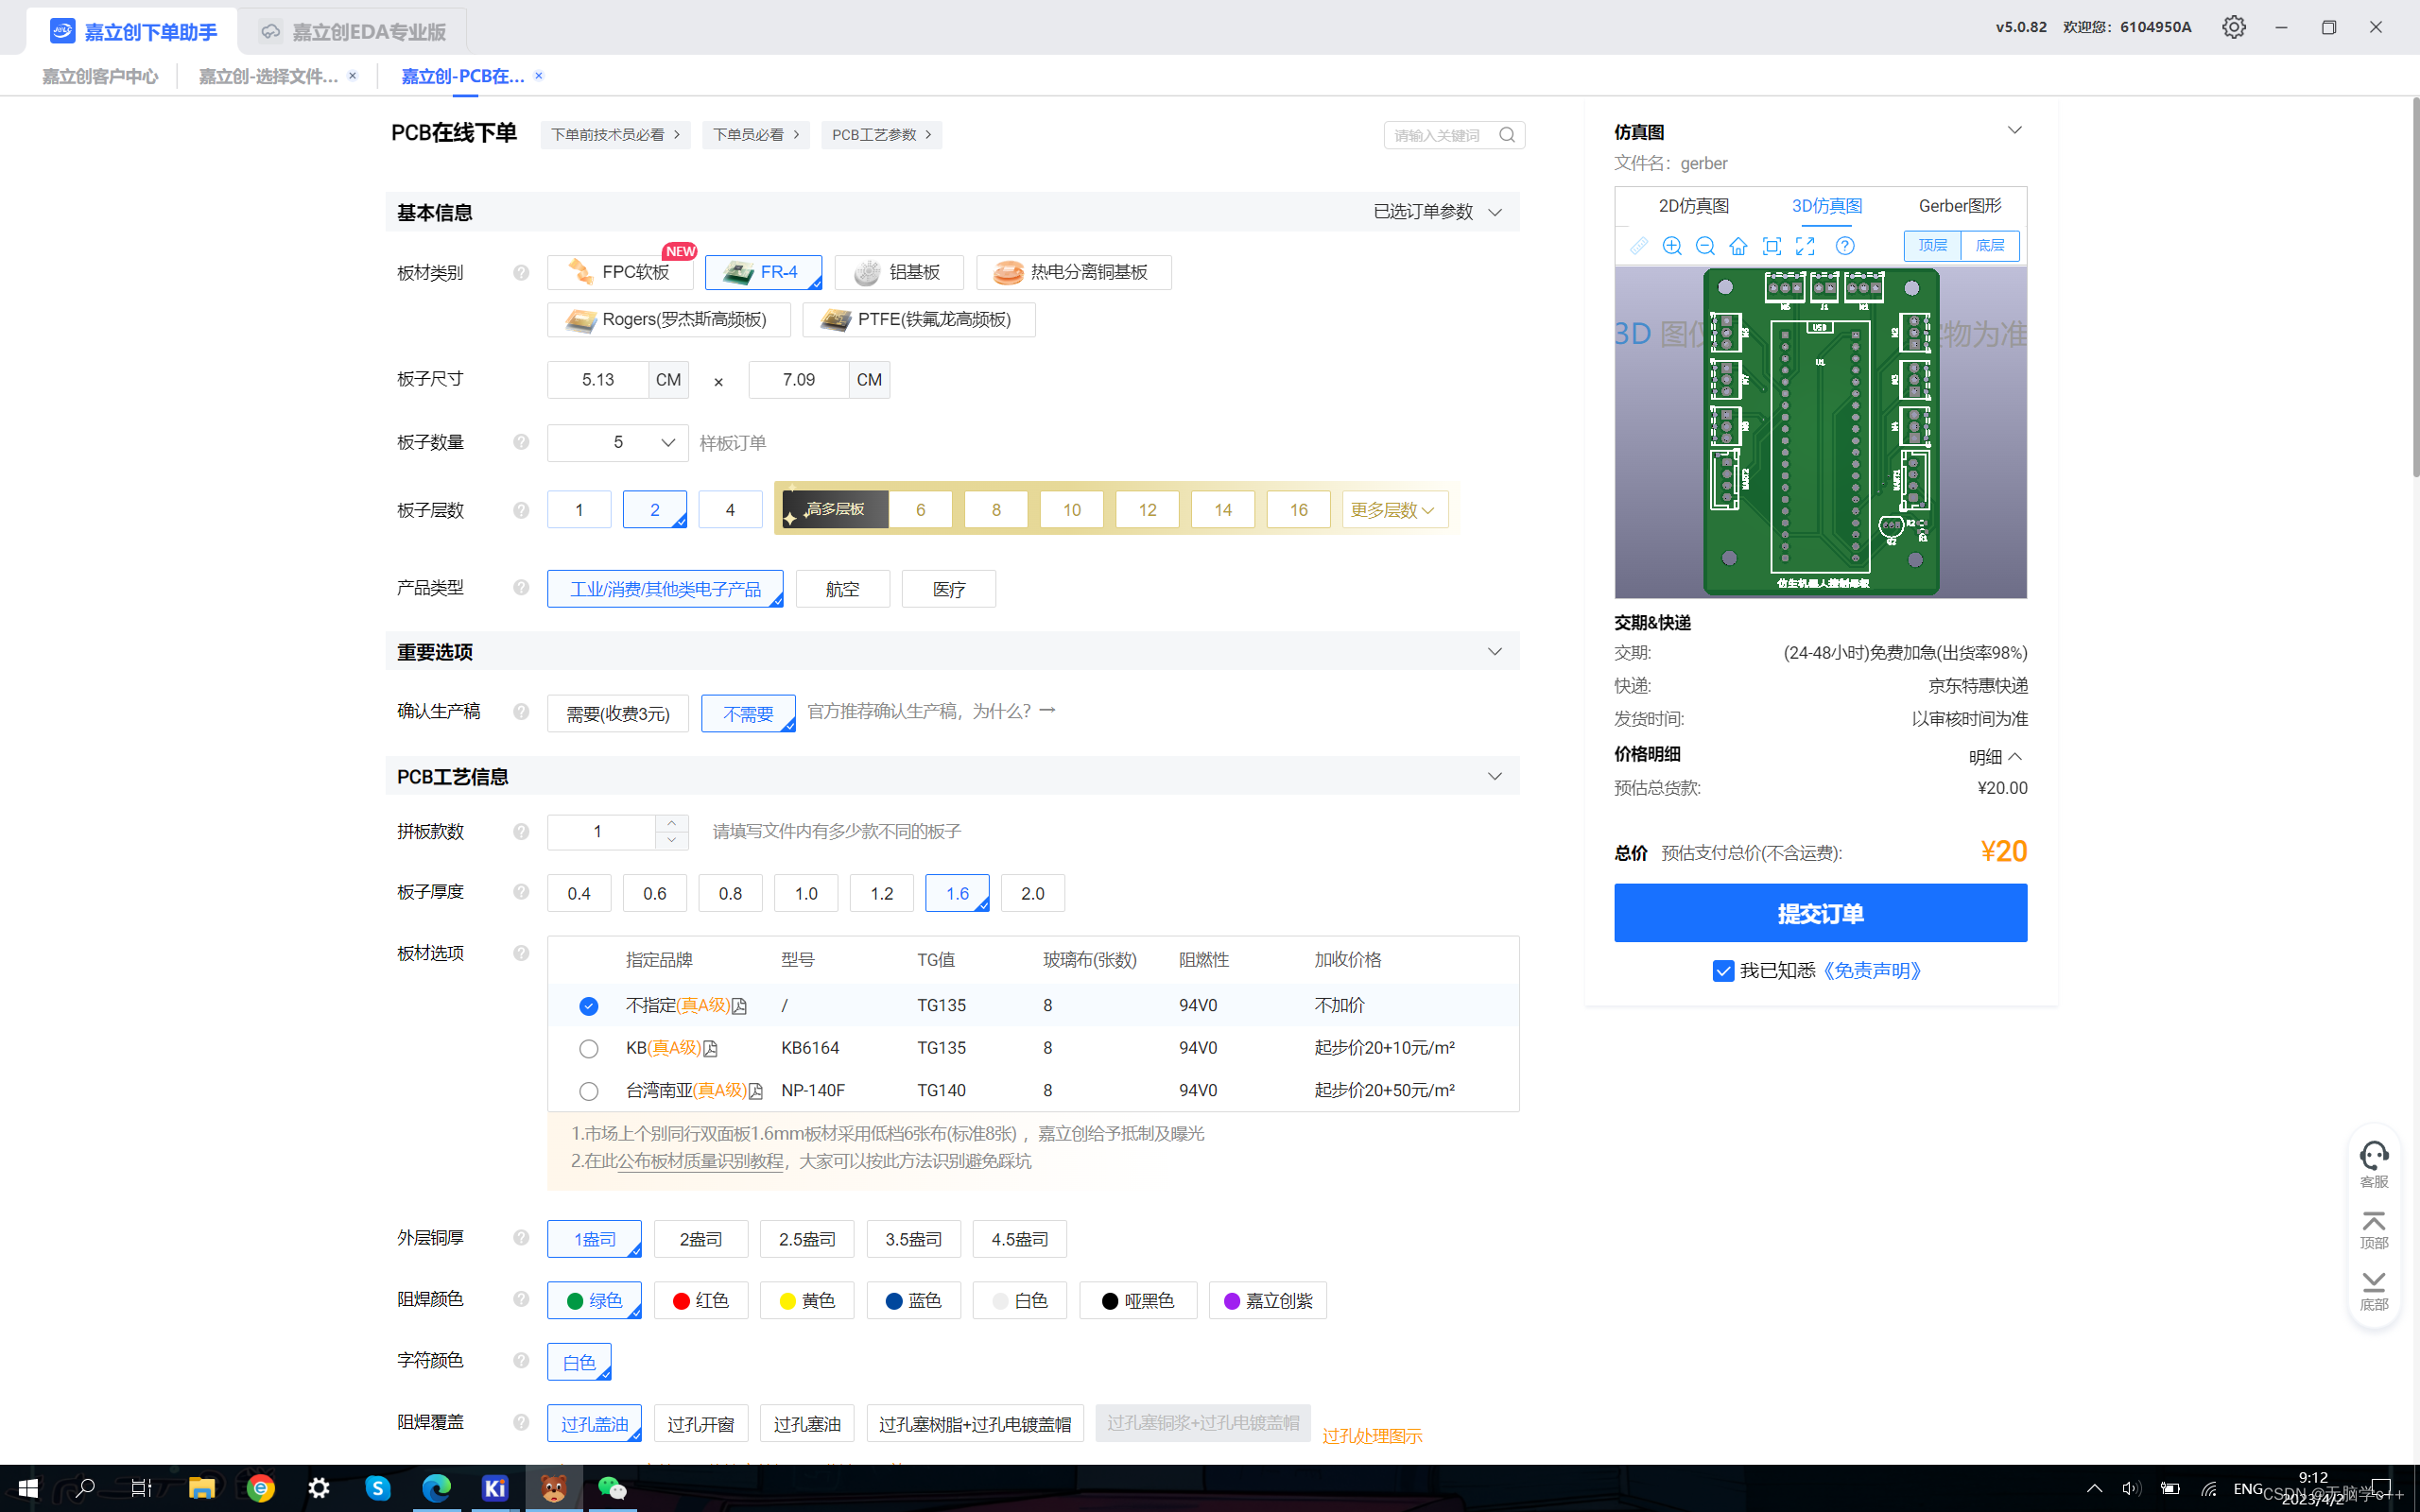Select 2盎司 outer copper thickness
This screenshot has height=1512, width=2420.
(x=701, y=1239)
